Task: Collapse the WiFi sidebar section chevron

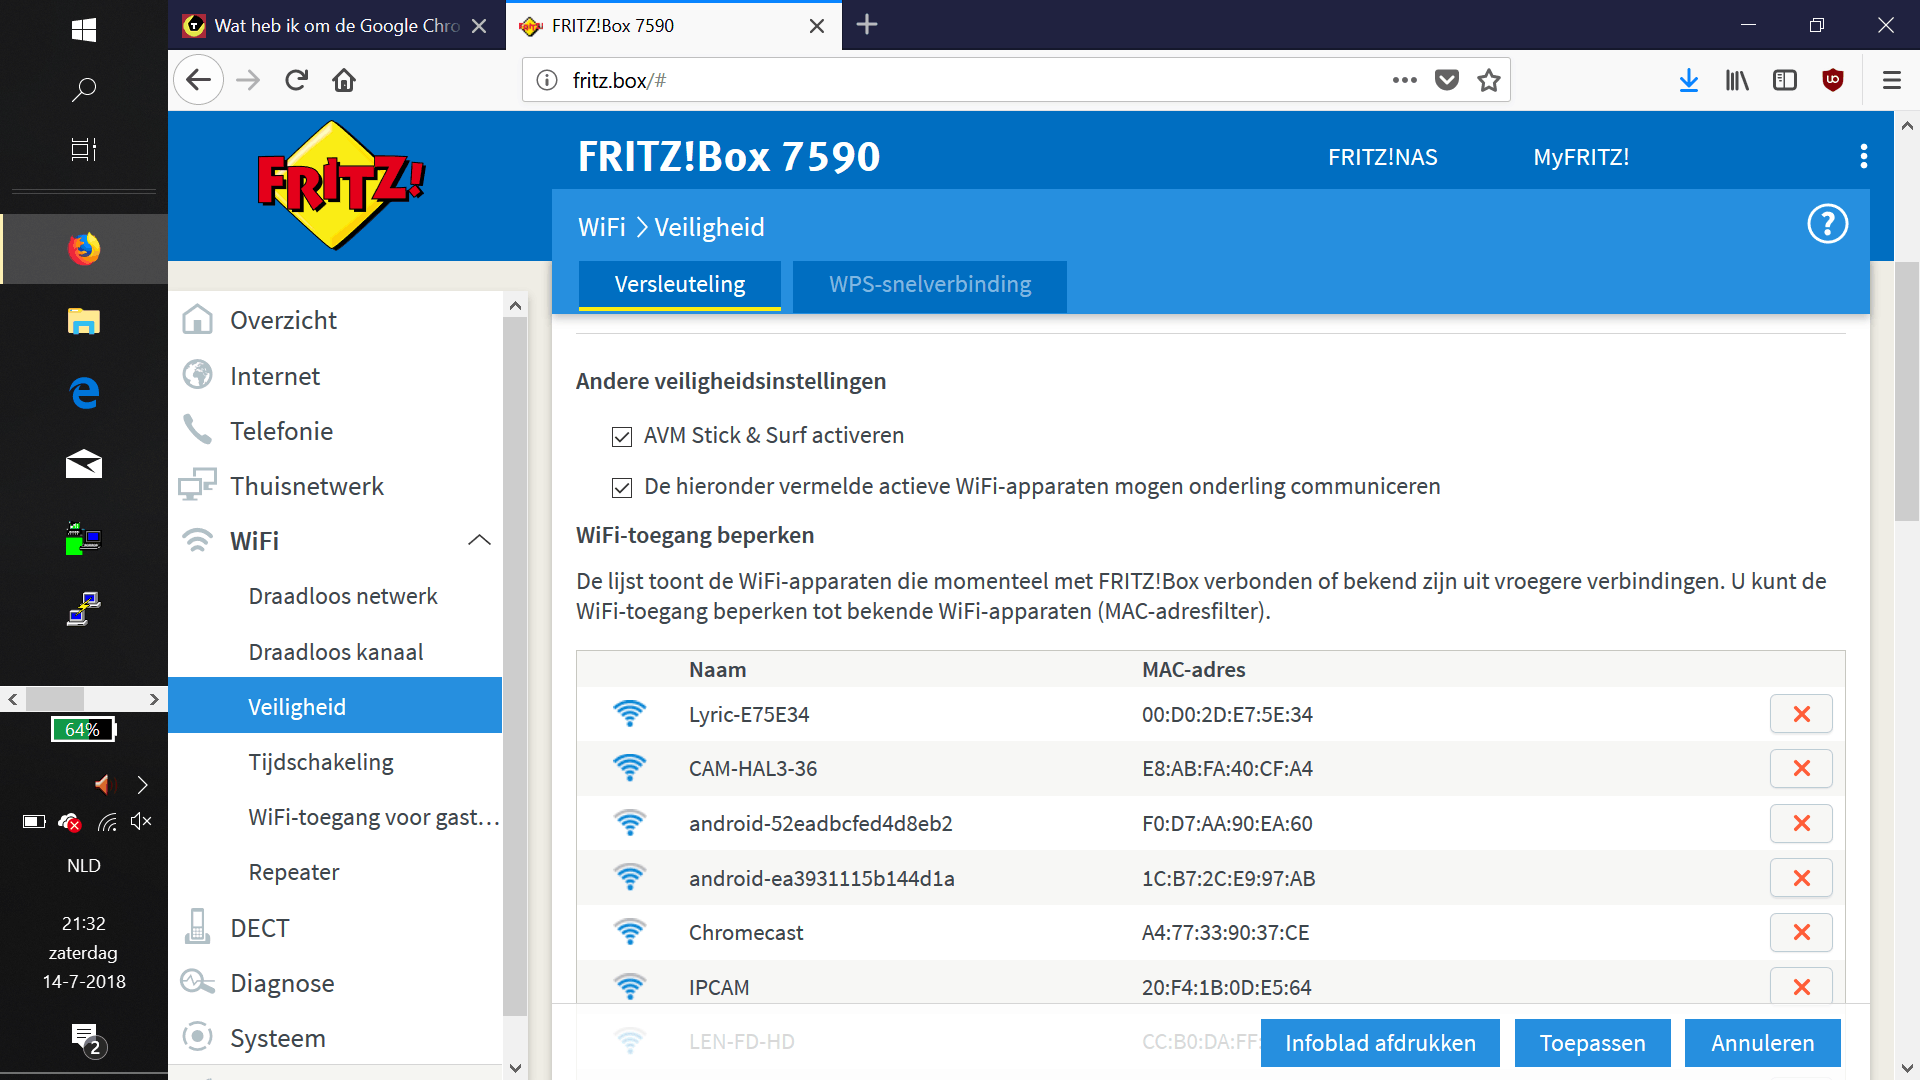Action: click(479, 540)
